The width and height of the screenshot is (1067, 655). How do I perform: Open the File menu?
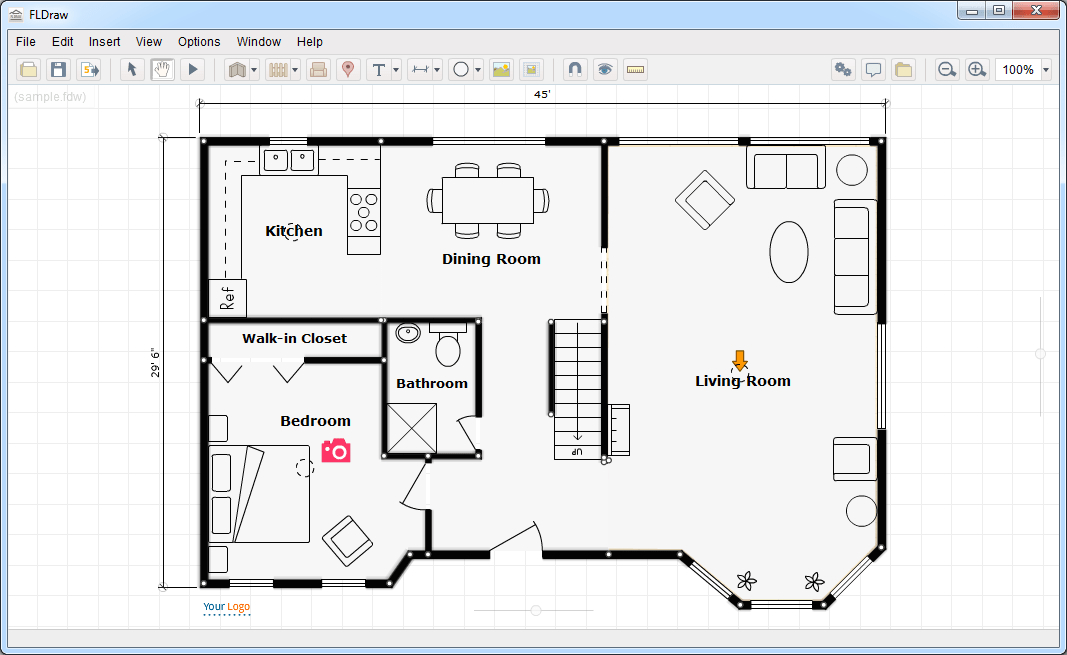[26, 41]
